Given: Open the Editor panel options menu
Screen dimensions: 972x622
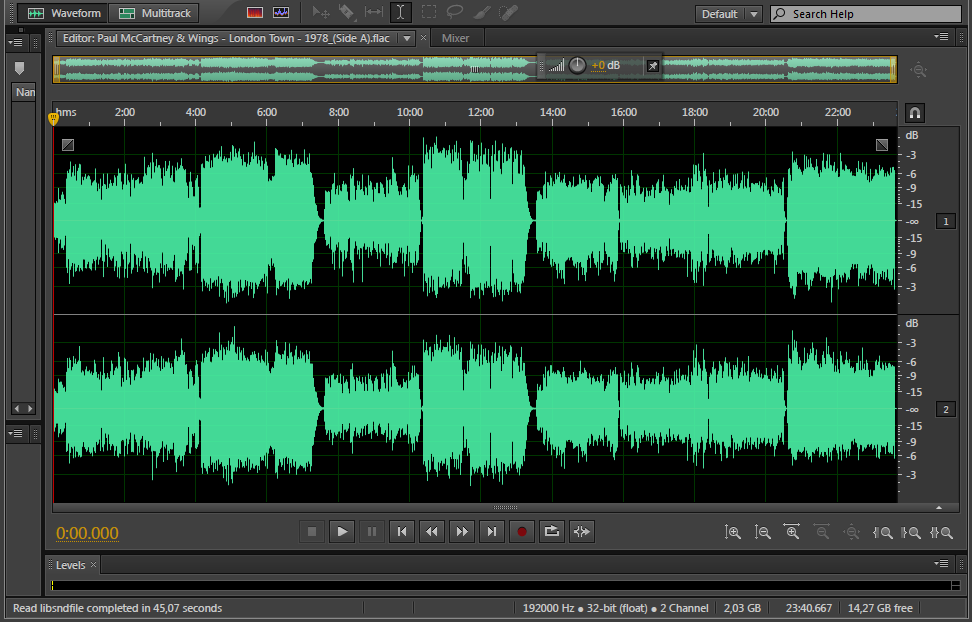Looking at the screenshot, I should (941, 37).
